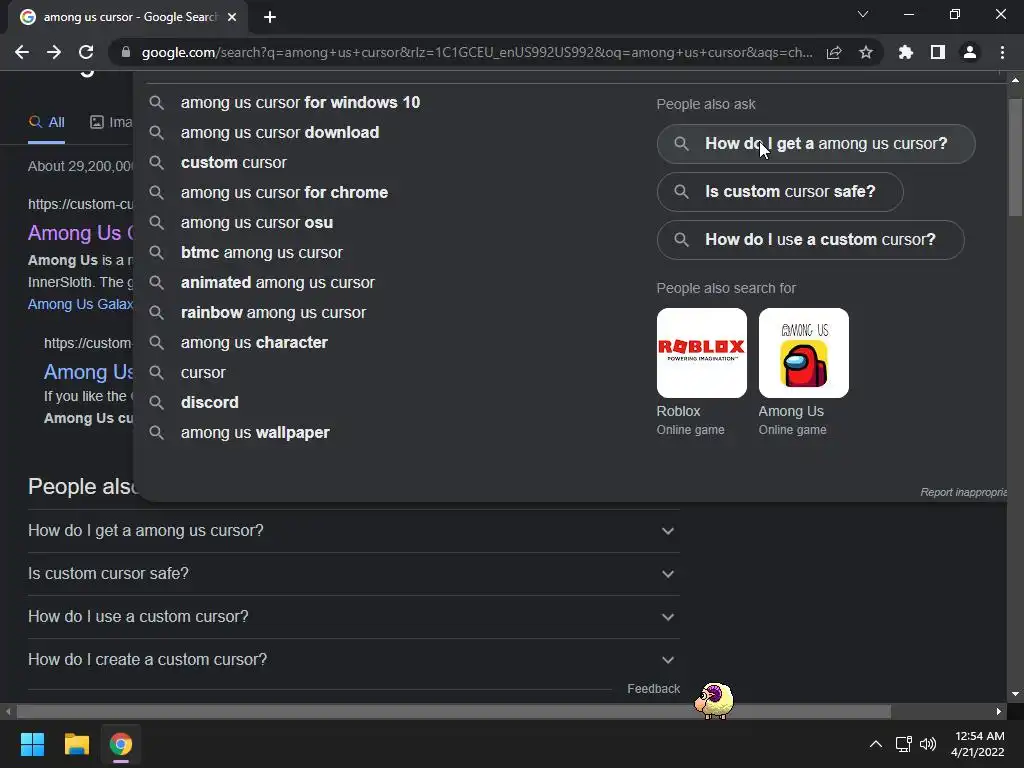Bookmark this tab with the star icon
The image size is (1024, 768).
tap(866, 52)
